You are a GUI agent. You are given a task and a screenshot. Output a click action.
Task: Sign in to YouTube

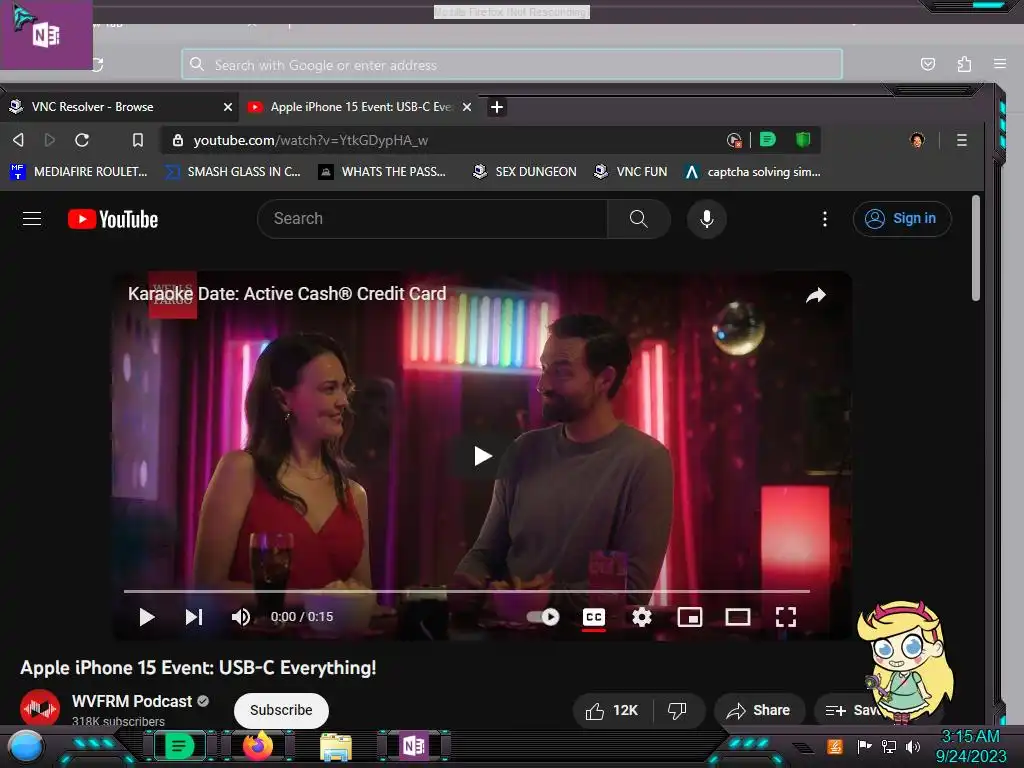901,219
